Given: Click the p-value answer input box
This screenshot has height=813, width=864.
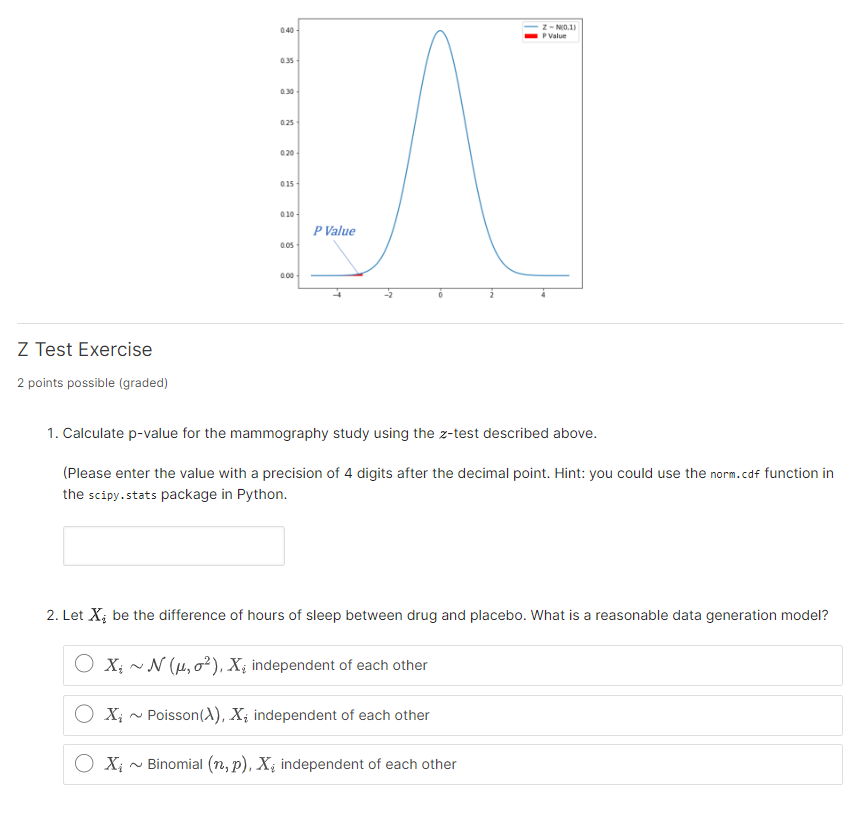Looking at the screenshot, I should pos(173,545).
